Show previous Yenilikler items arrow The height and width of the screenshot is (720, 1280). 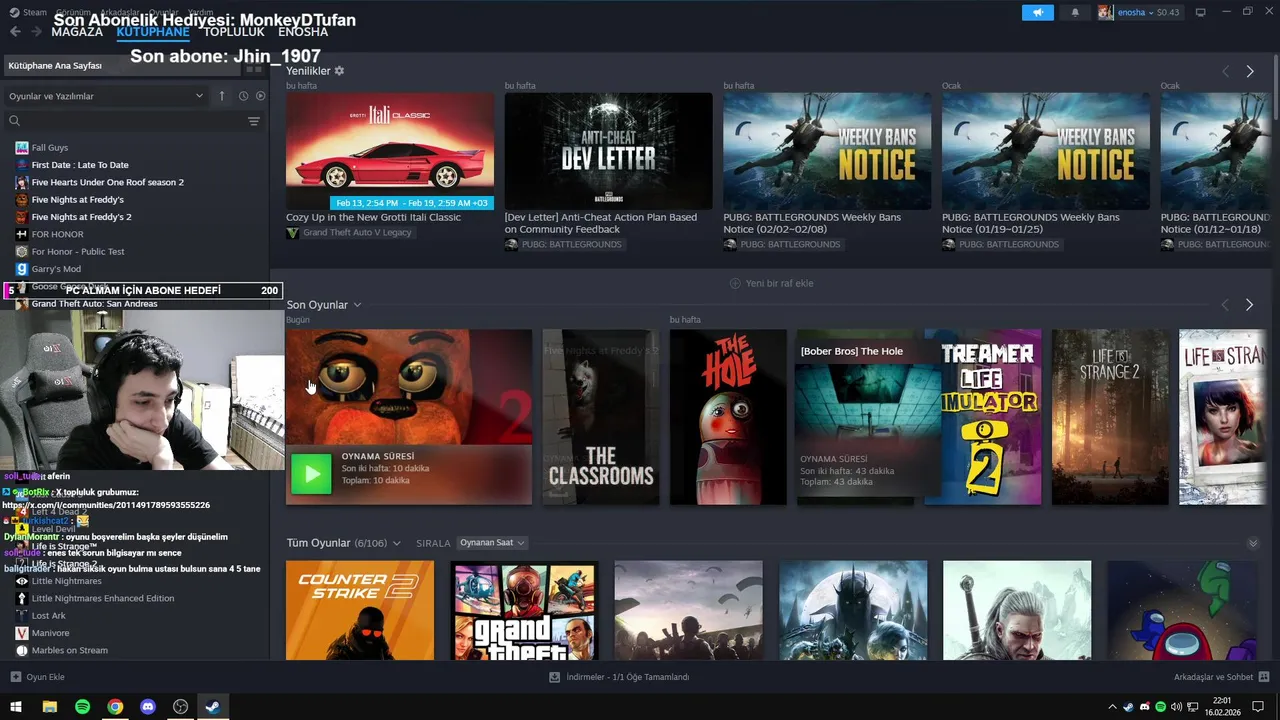[x=1225, y=71]
